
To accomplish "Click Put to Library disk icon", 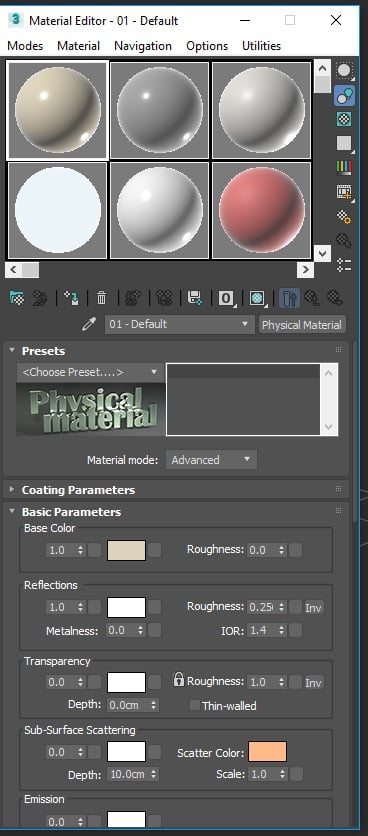I will [x=194, y=298].
